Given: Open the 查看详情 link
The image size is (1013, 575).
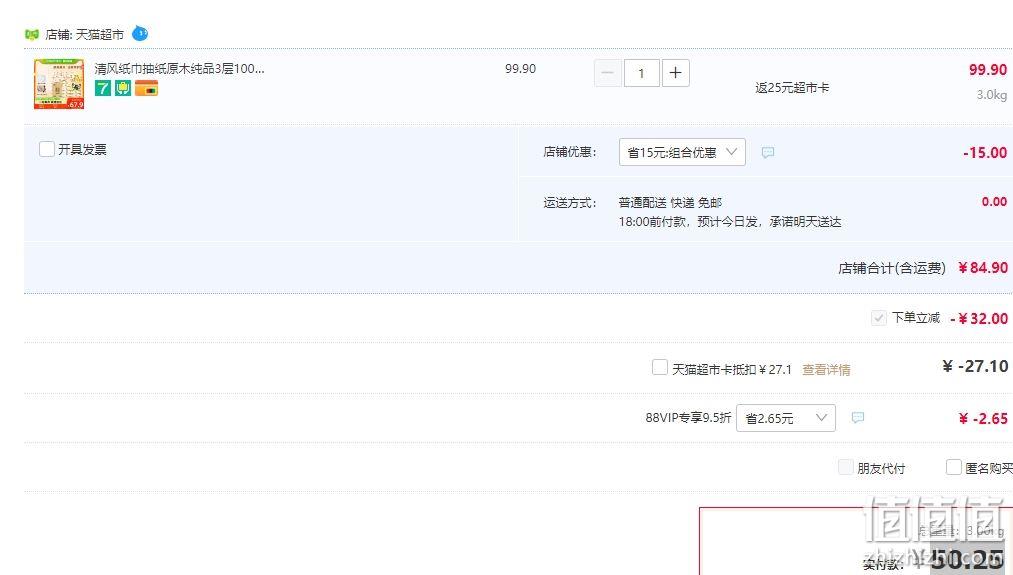Looking at the screenshot, I should [x=826, y=370].
